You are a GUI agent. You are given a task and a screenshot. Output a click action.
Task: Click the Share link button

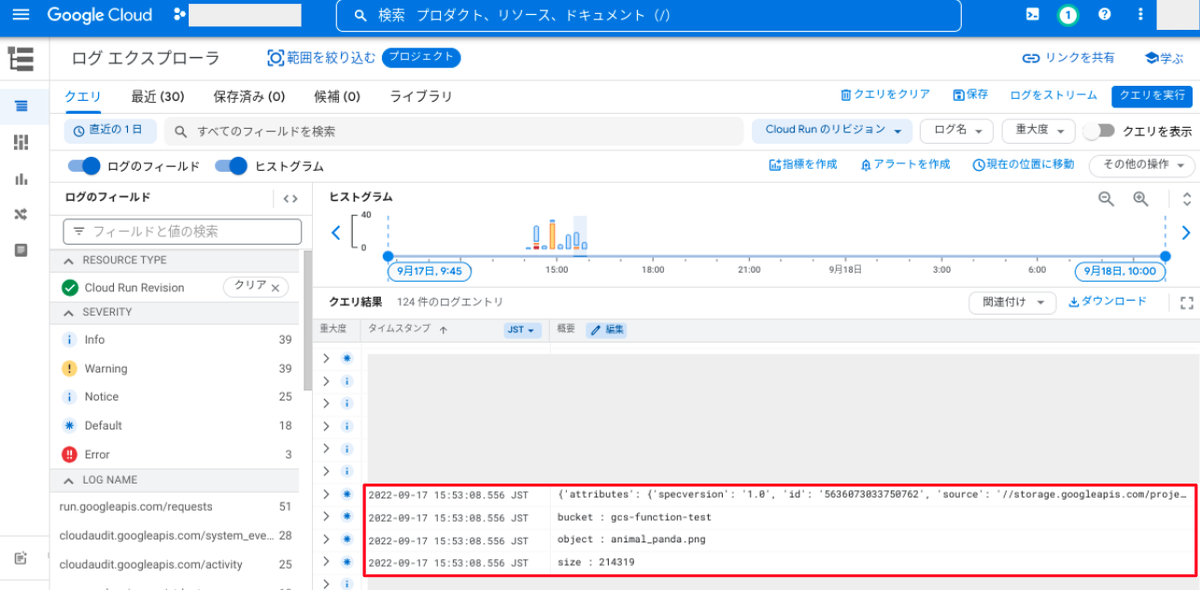coord(1068,58)
